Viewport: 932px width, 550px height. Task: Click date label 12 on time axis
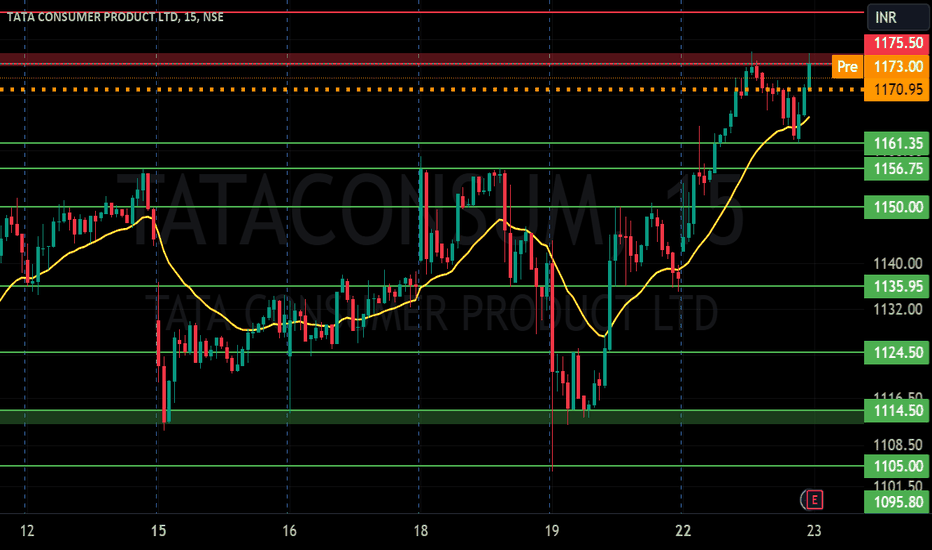27,531
